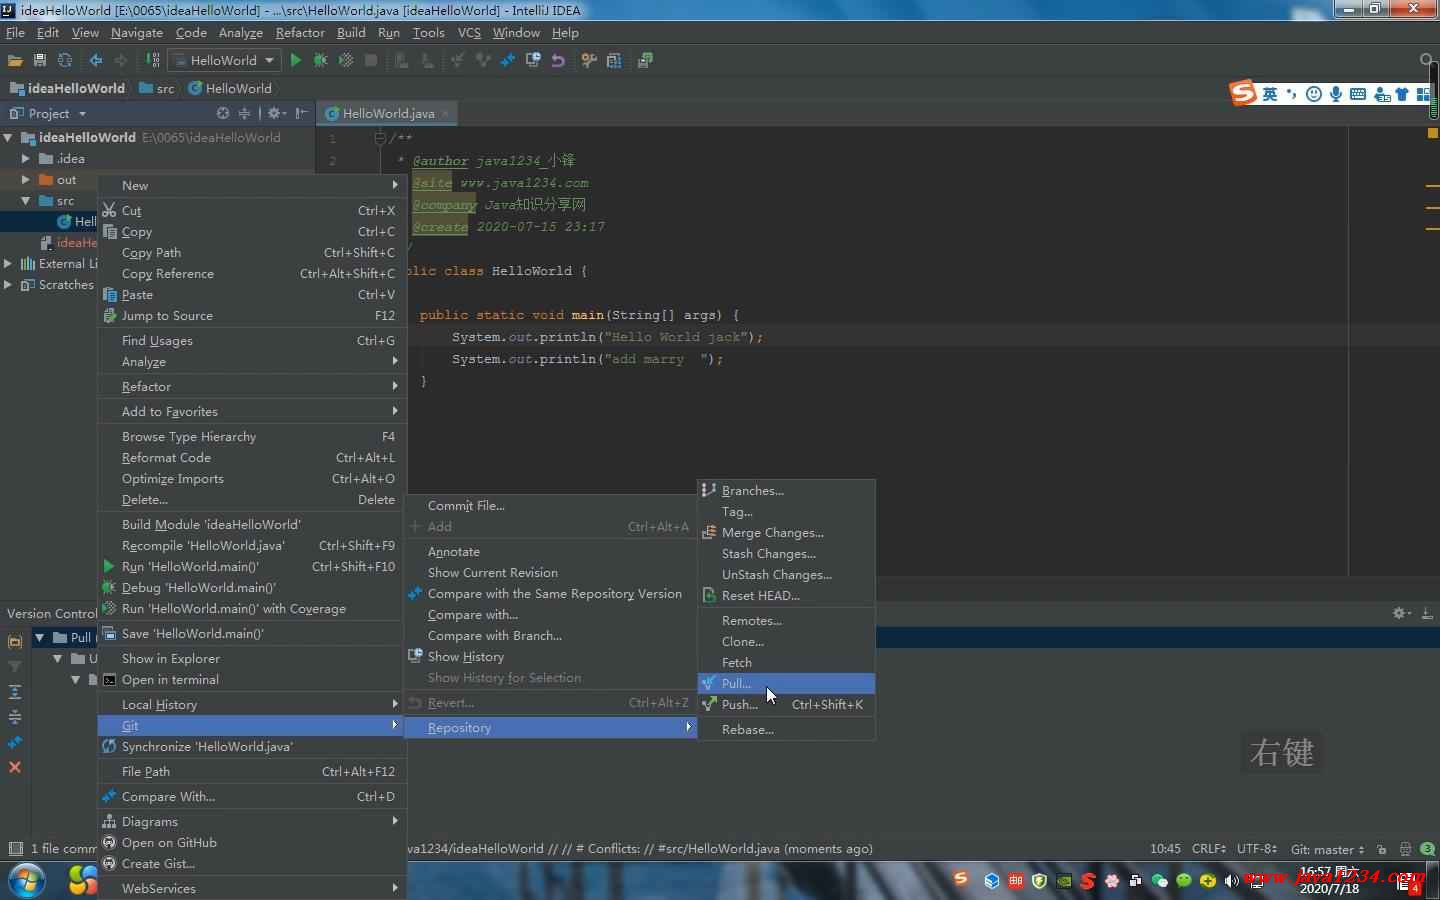This screenshot has height=900, width=1440.
Task: Click the Scroll from Source icon in Project panel
Action: [223, 113]
